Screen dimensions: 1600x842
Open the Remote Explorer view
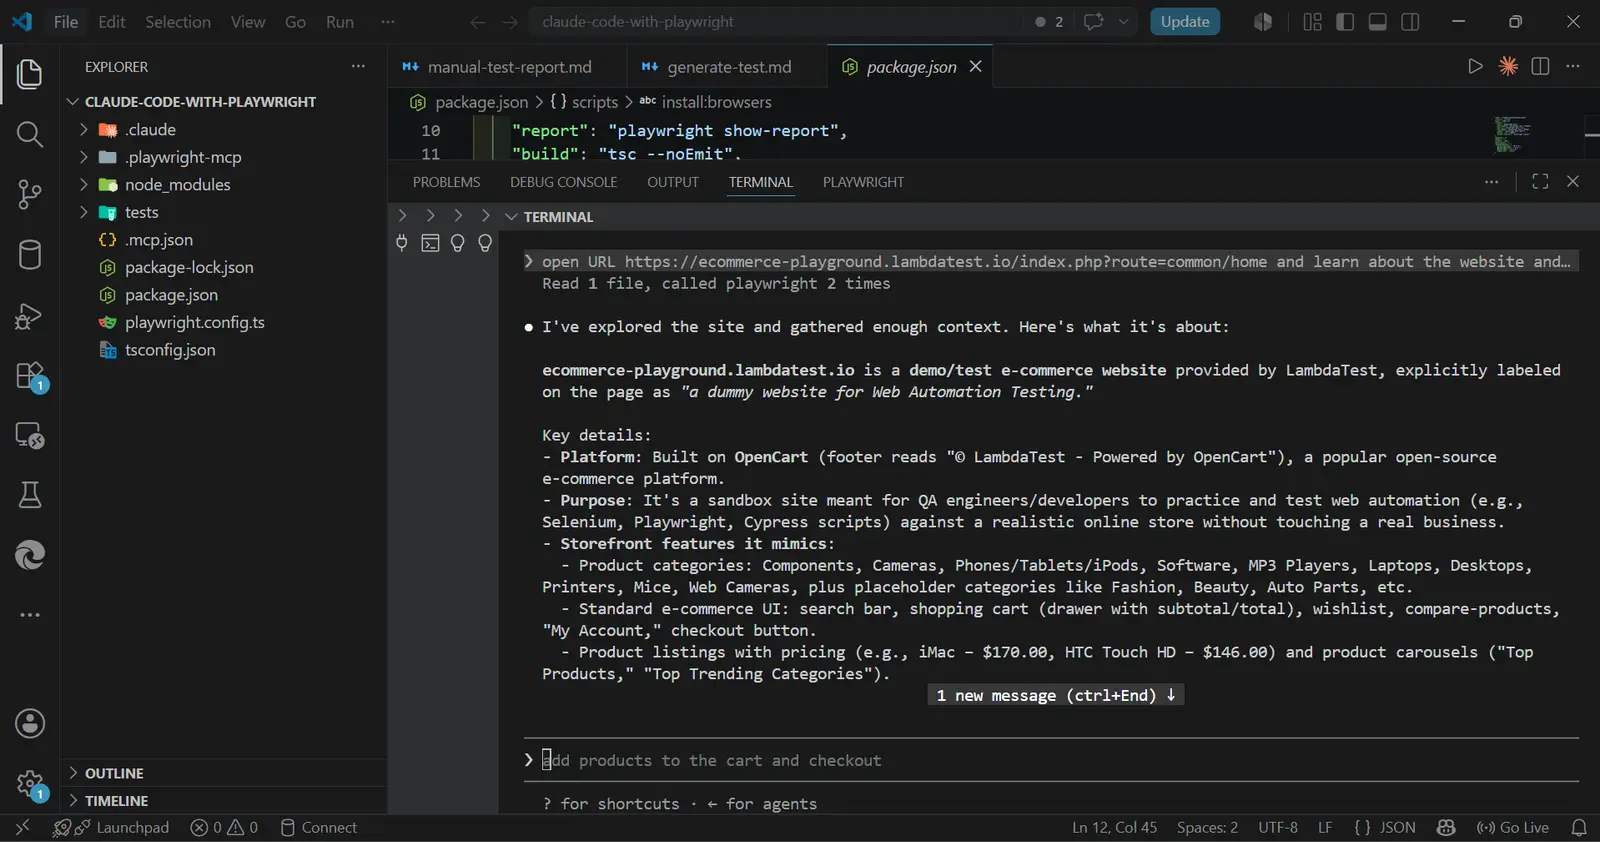(30, 435)
